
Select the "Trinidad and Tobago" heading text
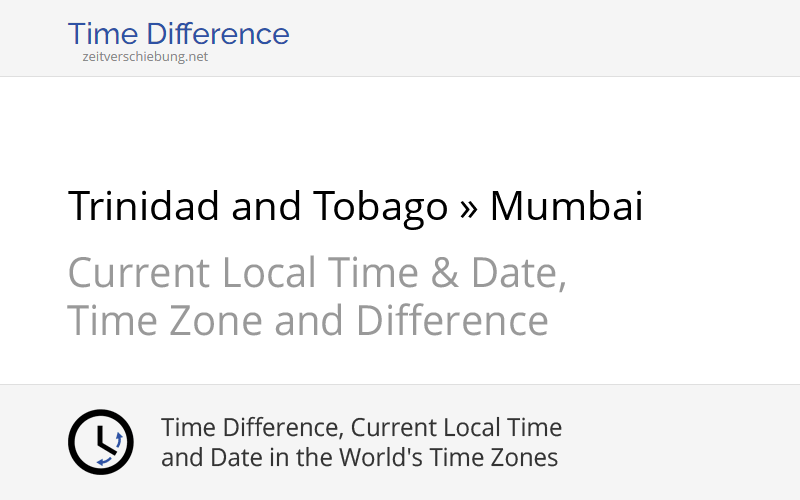[257, 207]
